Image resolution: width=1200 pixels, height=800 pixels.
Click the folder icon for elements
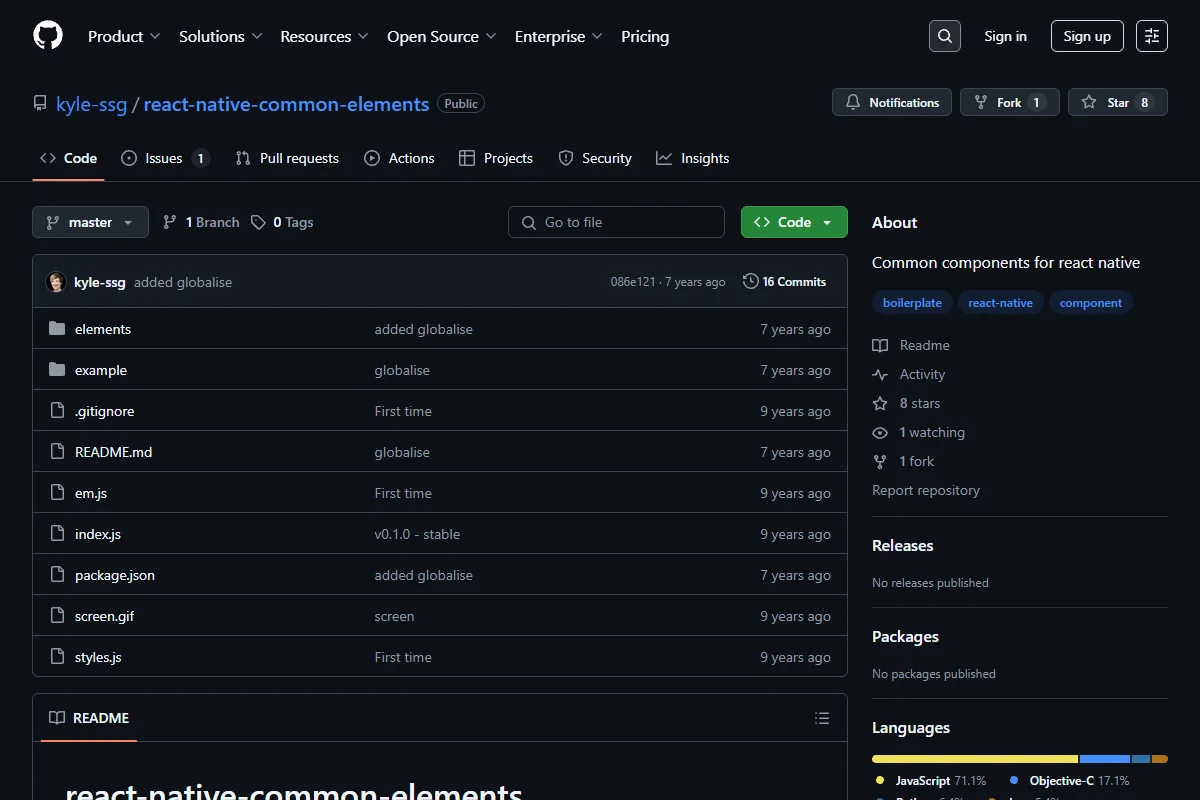tap(57, 329)
